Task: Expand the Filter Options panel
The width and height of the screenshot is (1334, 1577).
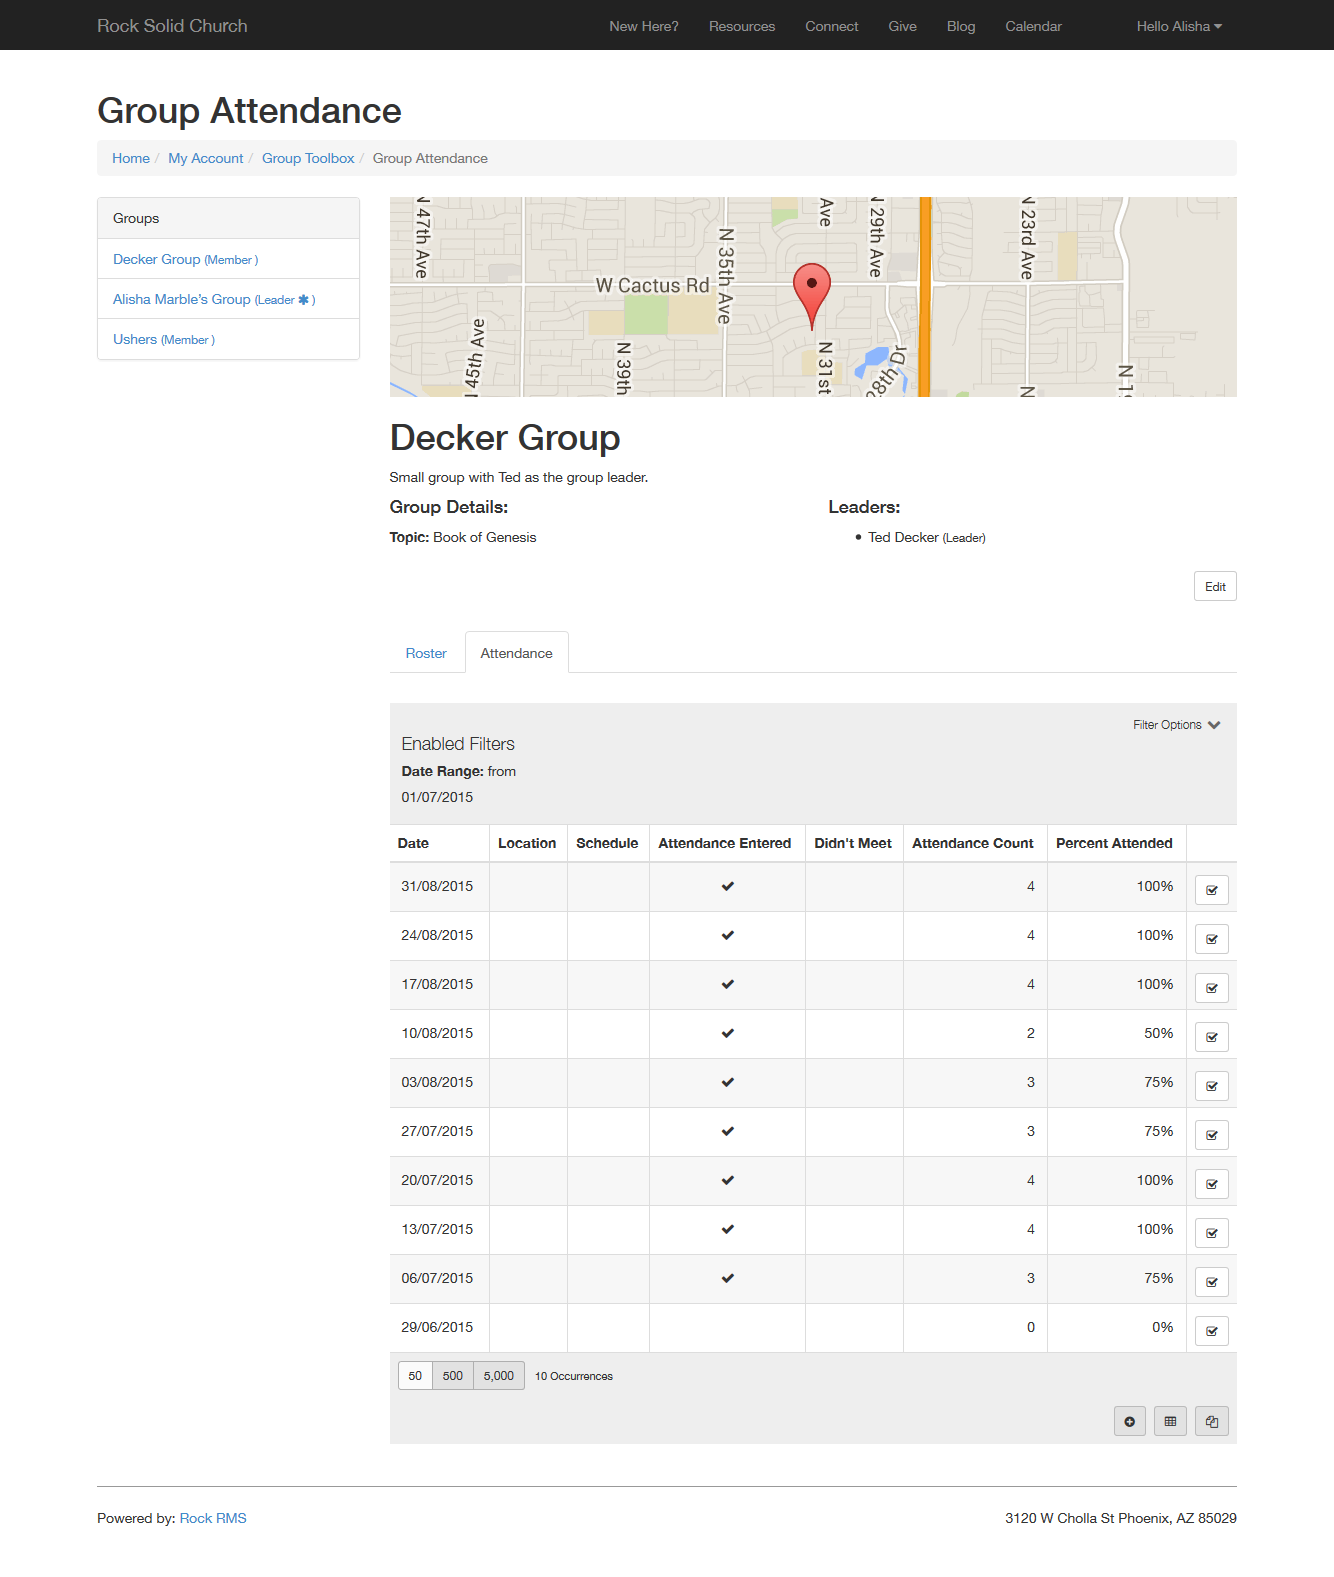Action: pos(1176,725)
